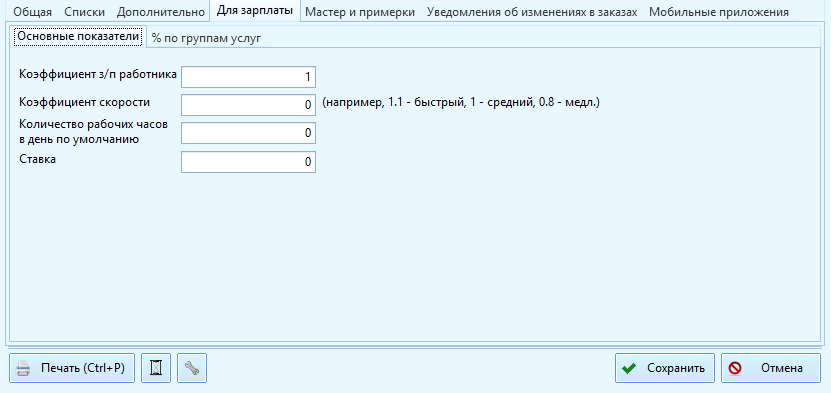Click the hourglass history icon button
Image resolution: width=831 pixels, height=393 pixels.
pyautogui.click(x=156, y=368)
